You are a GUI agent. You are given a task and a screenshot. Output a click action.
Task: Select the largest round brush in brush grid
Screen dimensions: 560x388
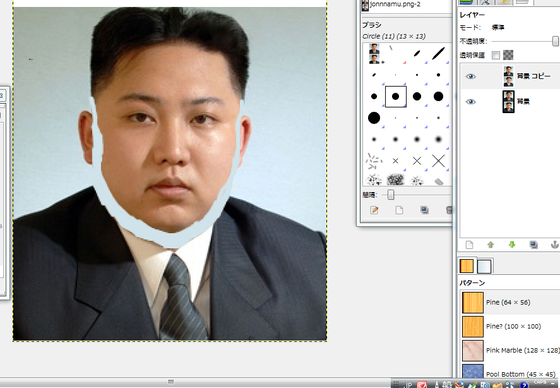pos(374,118)
